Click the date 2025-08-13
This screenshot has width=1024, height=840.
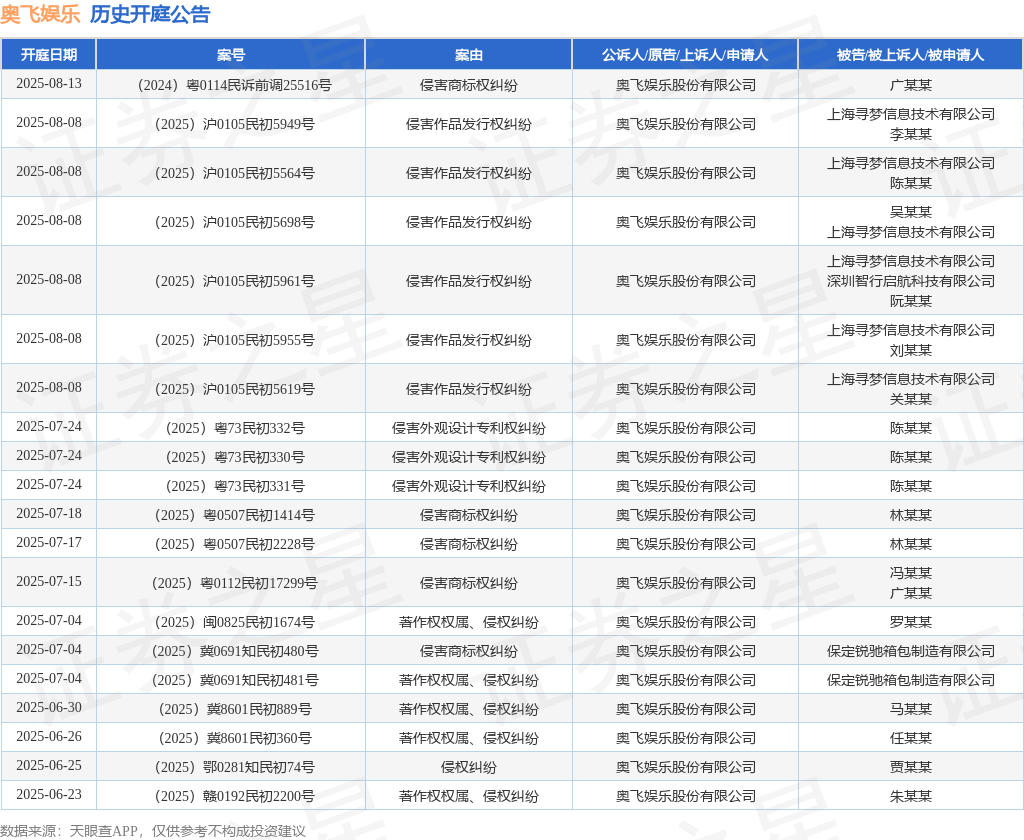coord(49,84)
